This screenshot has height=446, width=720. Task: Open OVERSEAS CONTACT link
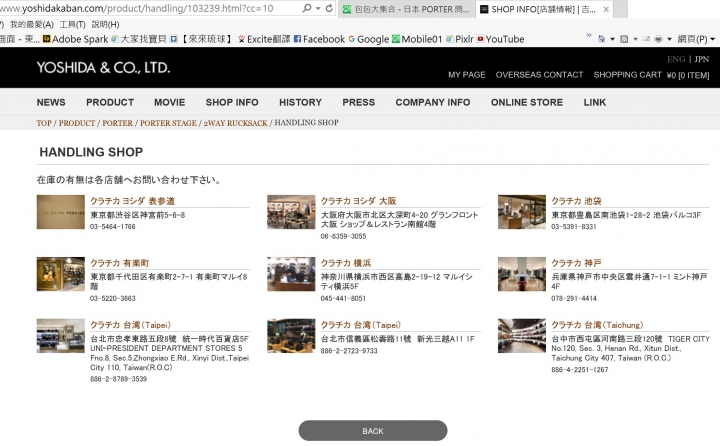click(x=539, y=75)
